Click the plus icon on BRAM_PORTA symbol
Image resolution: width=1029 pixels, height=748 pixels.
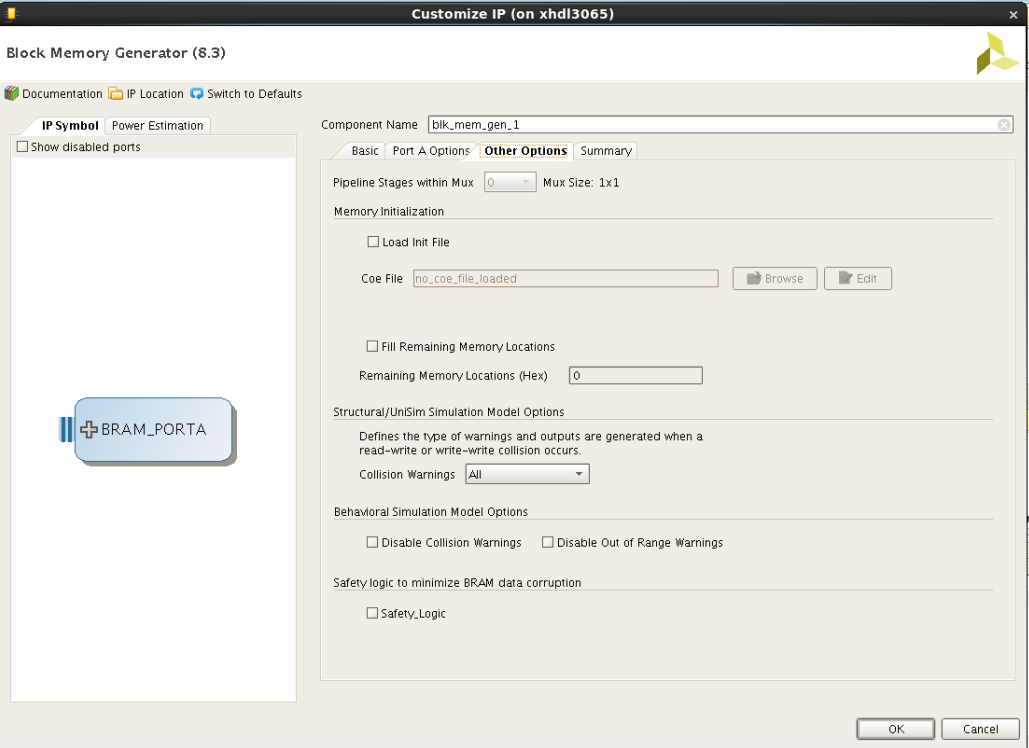click(88, 429)
